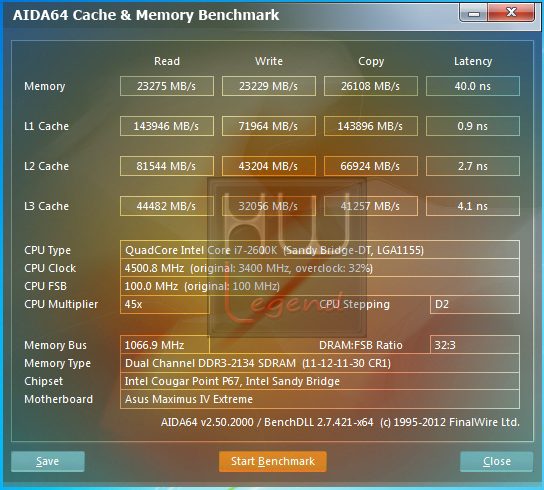Click the CPU Stepping D2 field
Screen dimensions: 544x490
click(475, 304)
